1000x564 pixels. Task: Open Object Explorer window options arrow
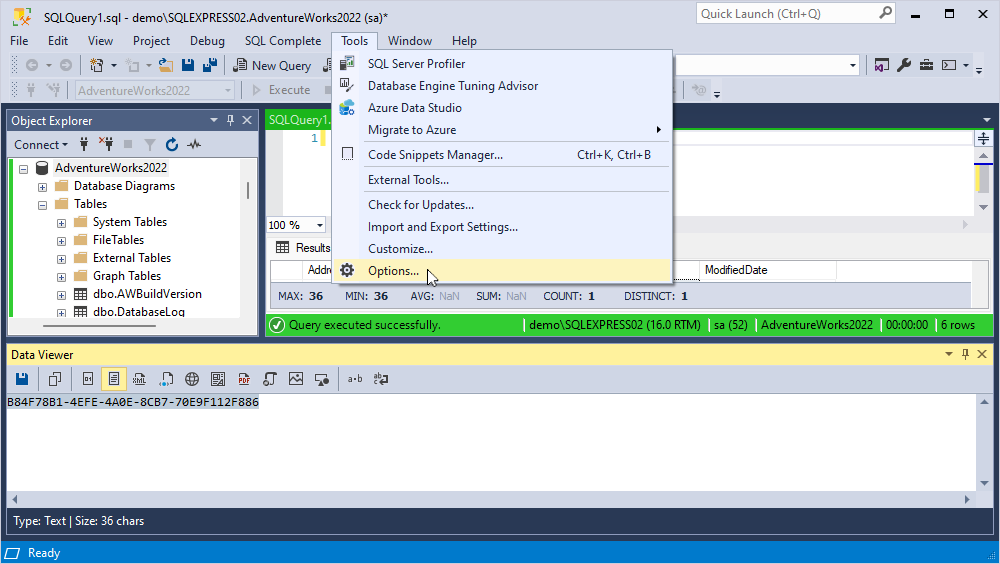coord(214,120)
